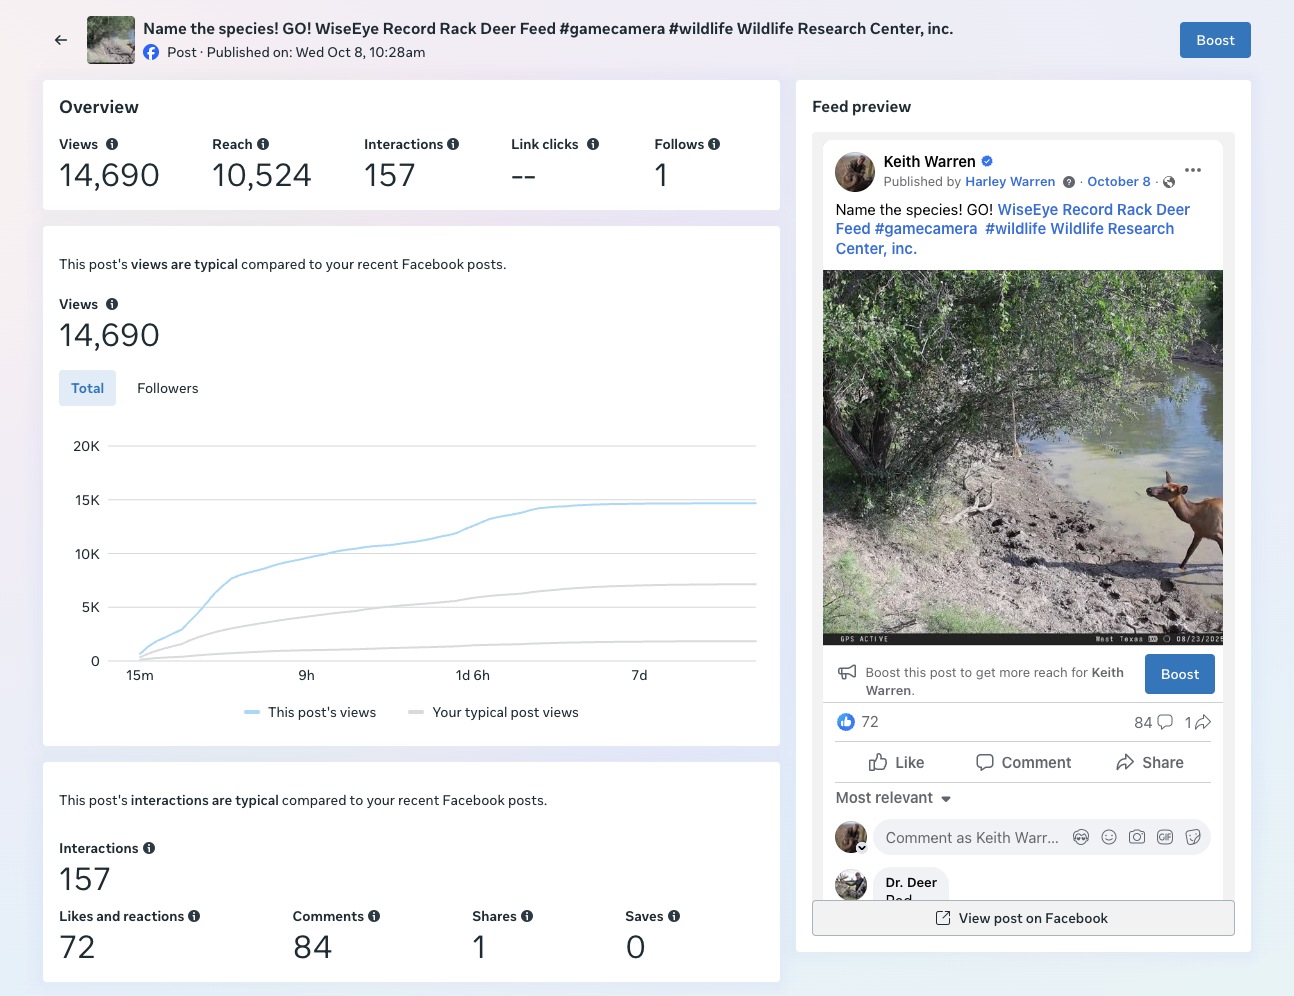The width and height of the screenshot is (1294, 996).
Task: Select the Total views tab
Action: pyautogui.click(x=87, y=388)
